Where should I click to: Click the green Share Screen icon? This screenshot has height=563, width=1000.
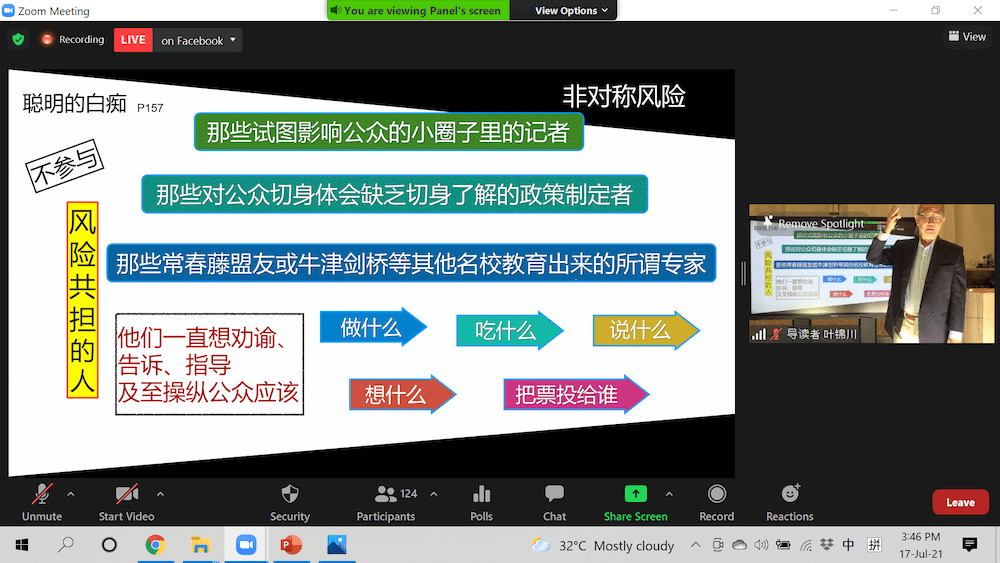[x=635, y=494]
